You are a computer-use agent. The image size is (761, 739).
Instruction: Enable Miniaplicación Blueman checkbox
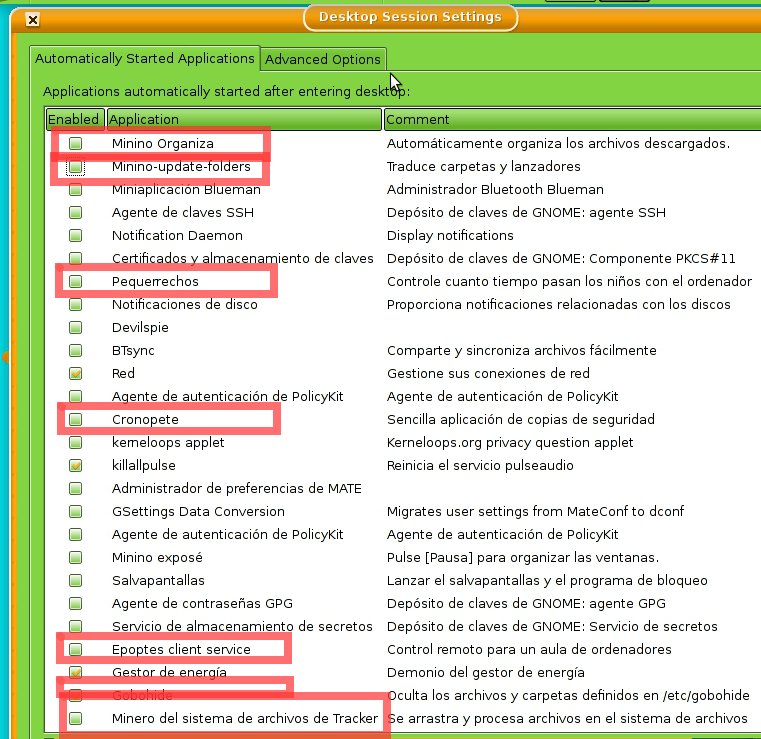point(75,189)
